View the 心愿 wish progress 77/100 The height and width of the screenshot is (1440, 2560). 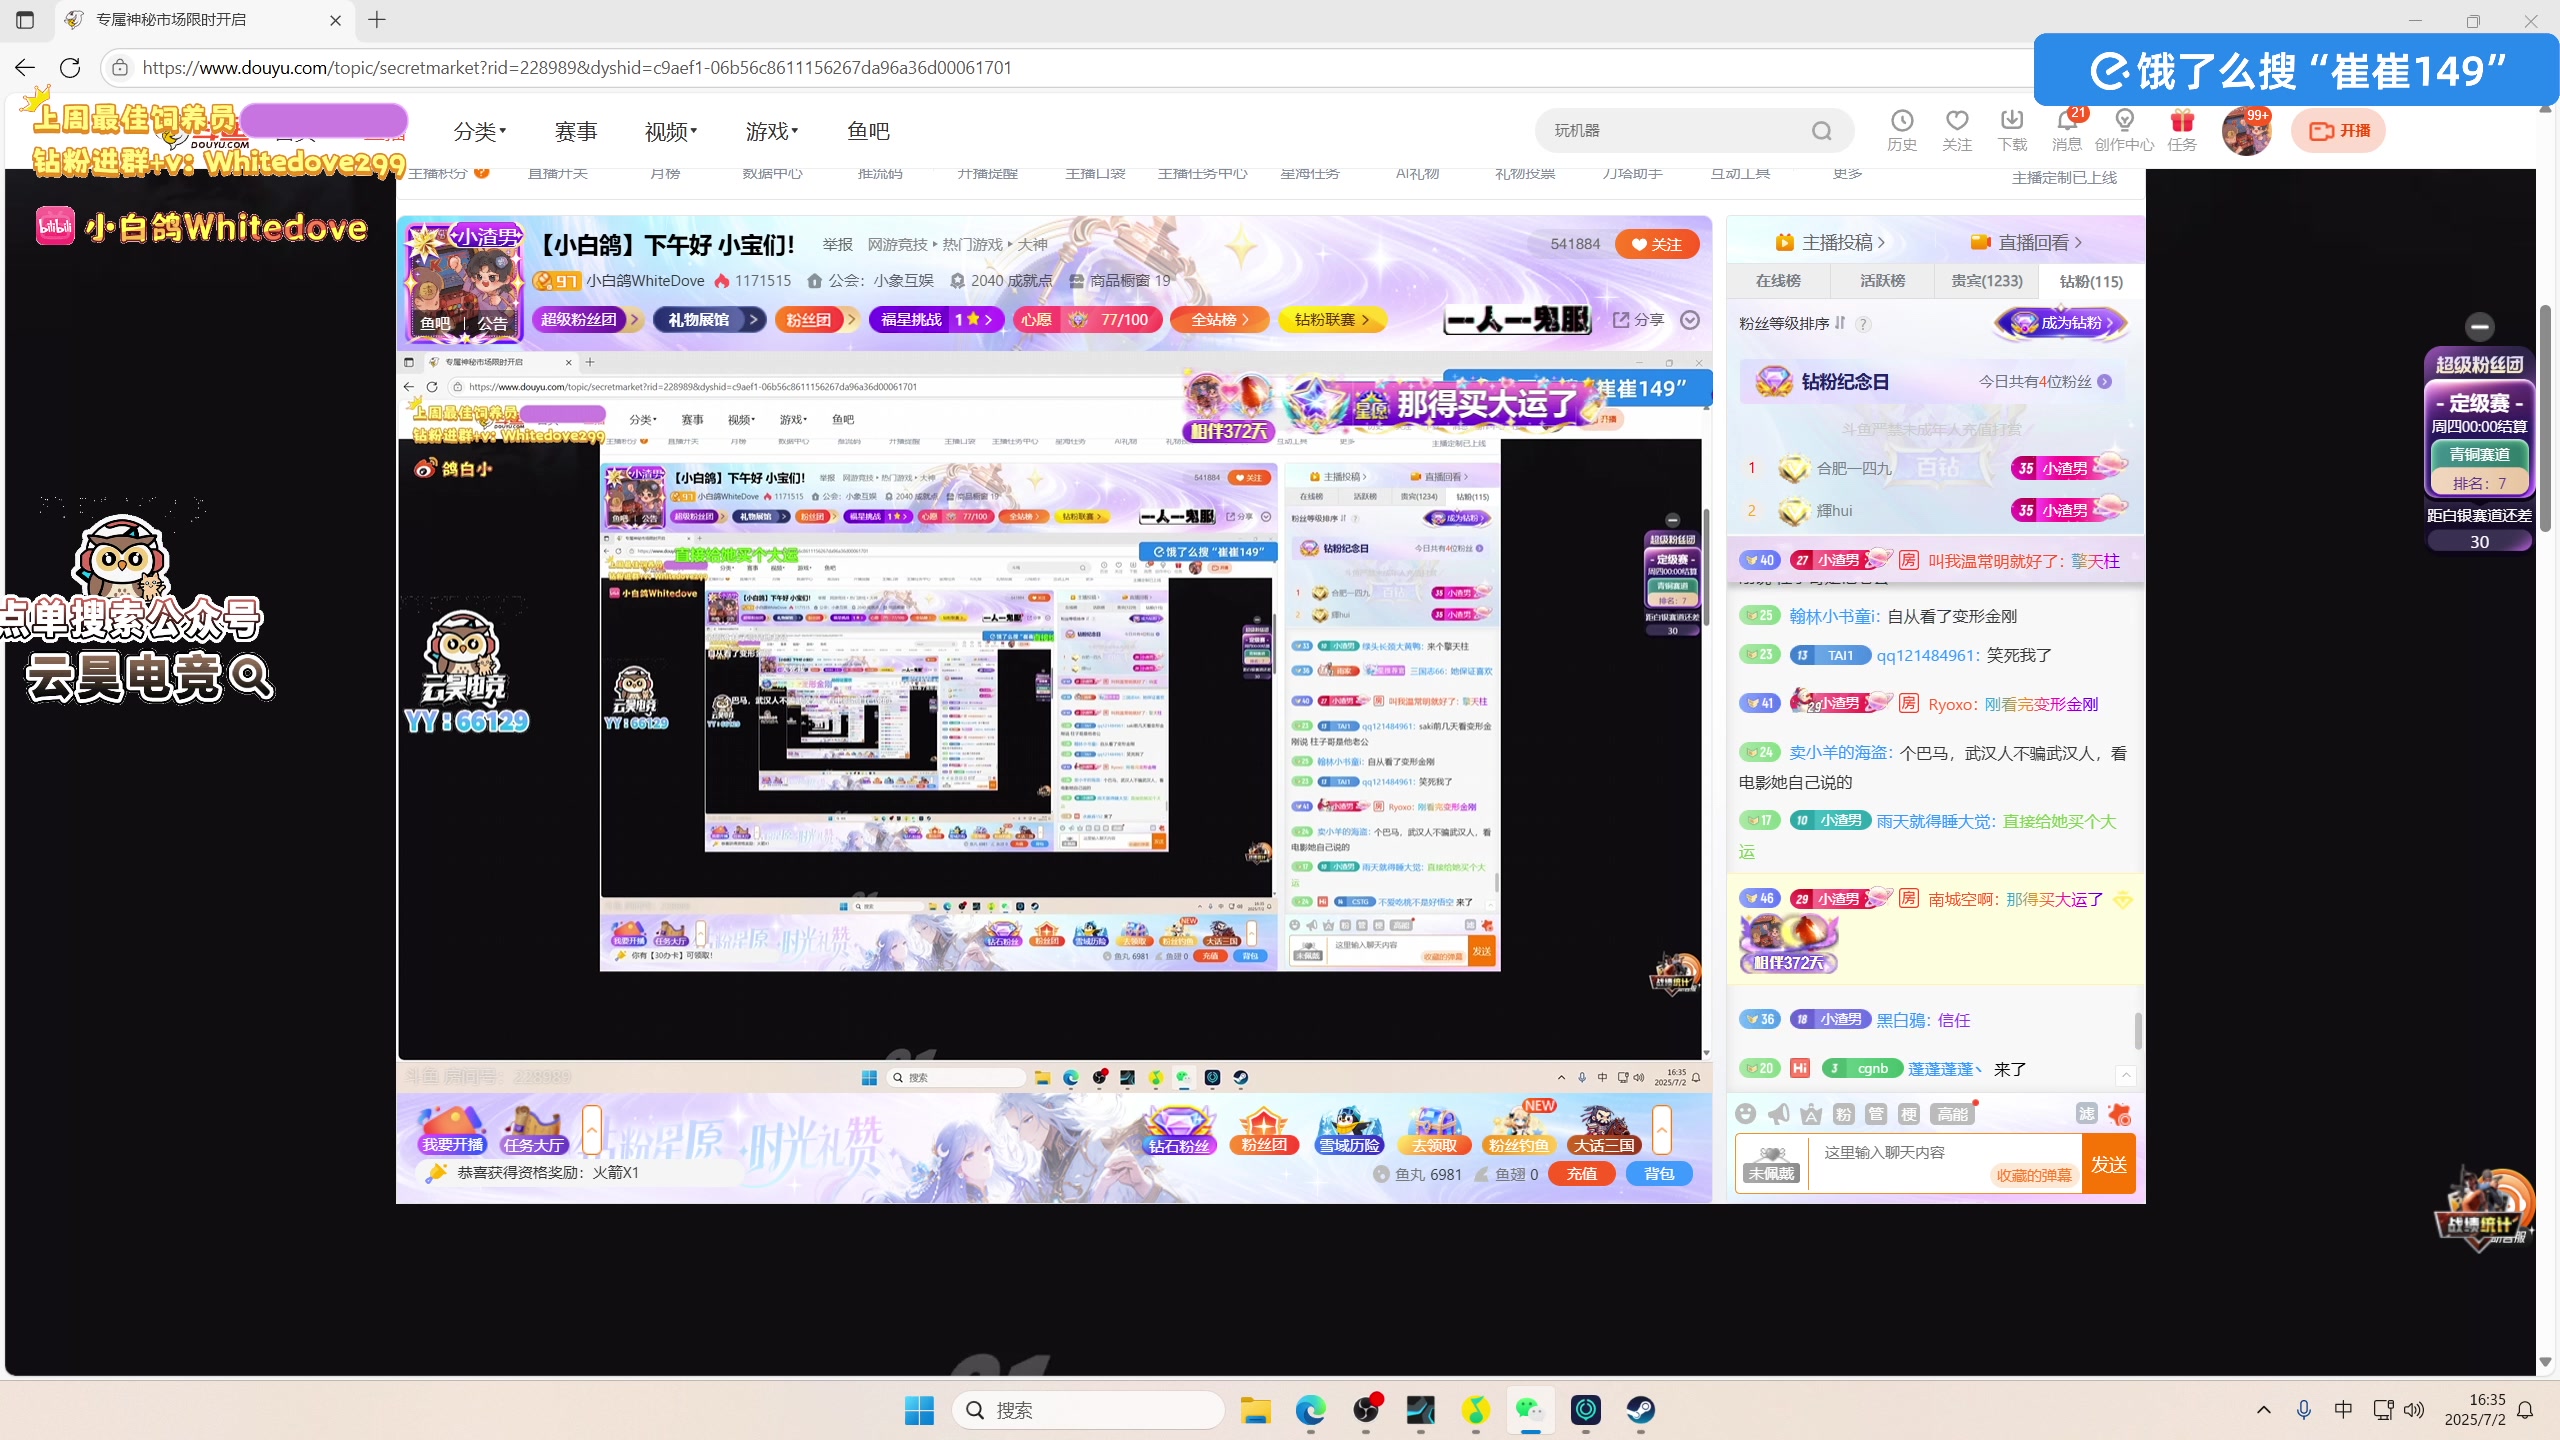(1088, 319)
